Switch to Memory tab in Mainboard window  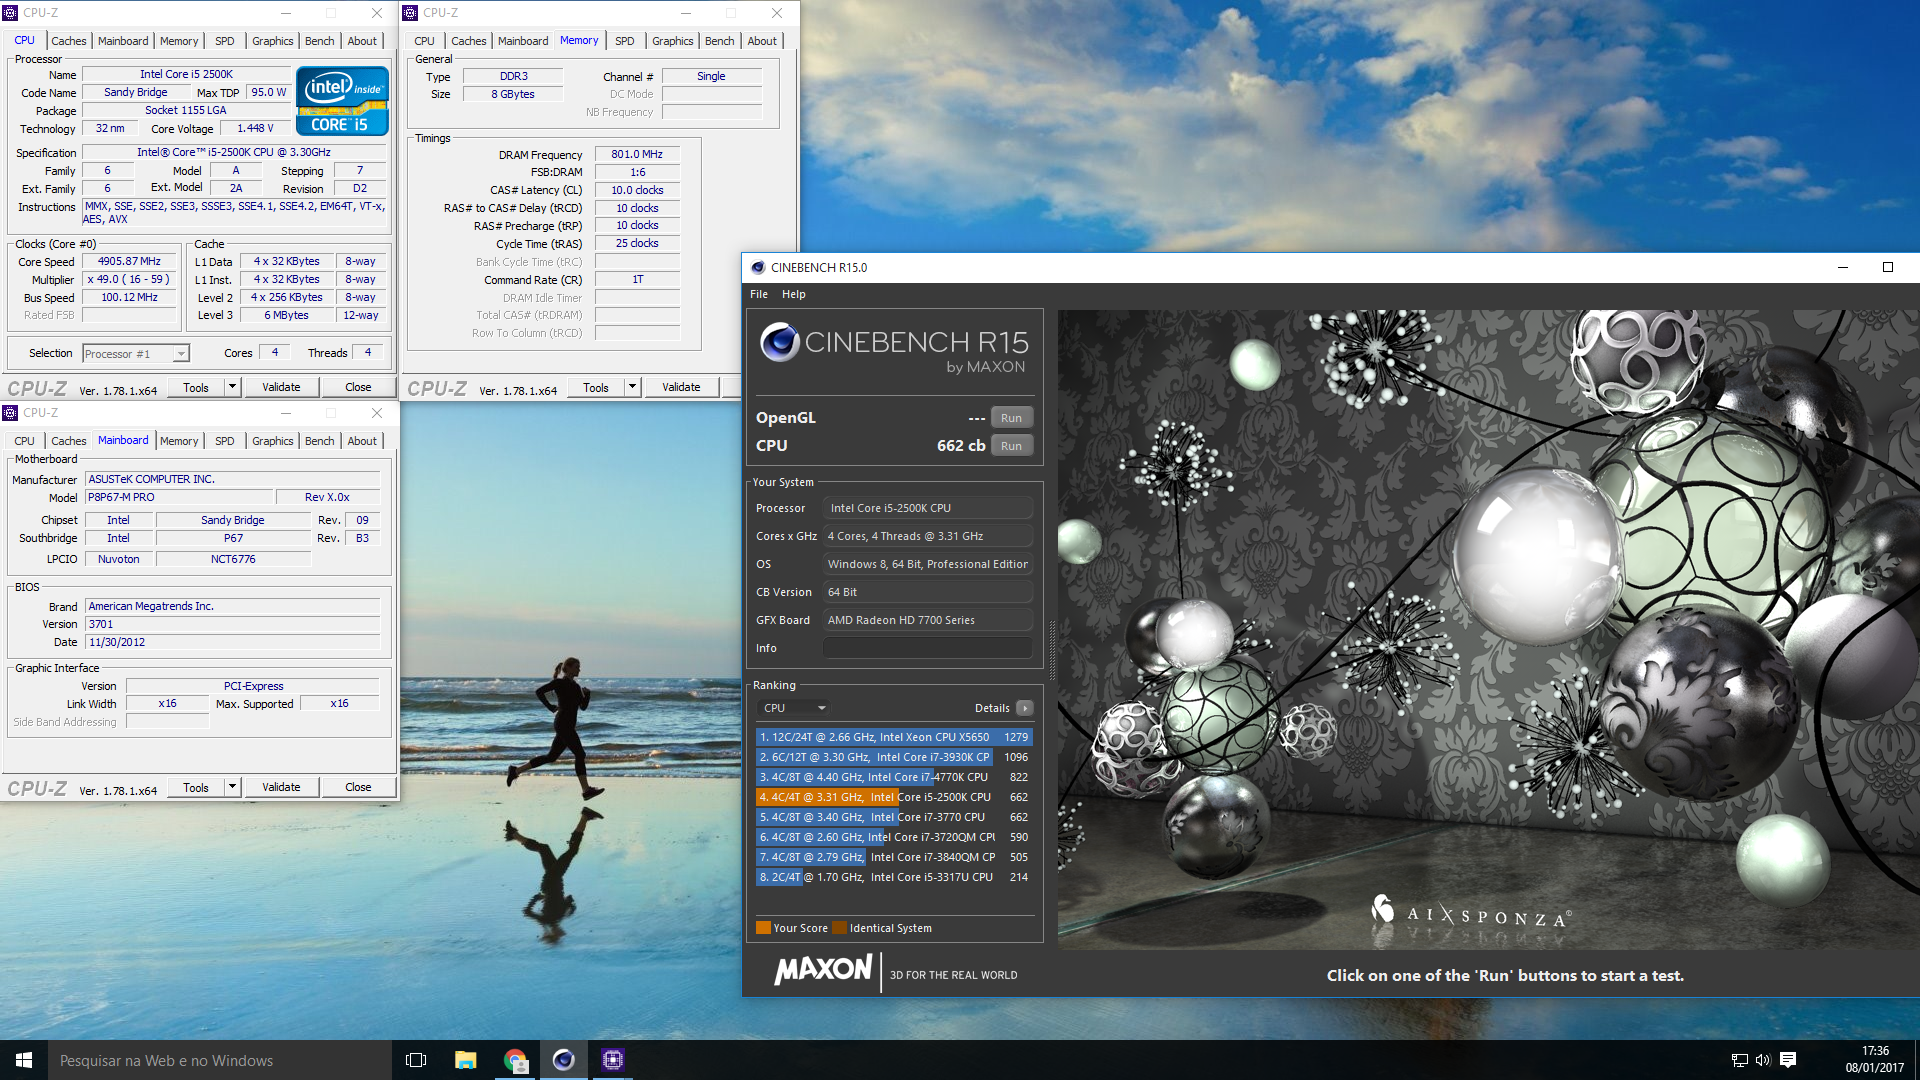click(x=179, y=441)
